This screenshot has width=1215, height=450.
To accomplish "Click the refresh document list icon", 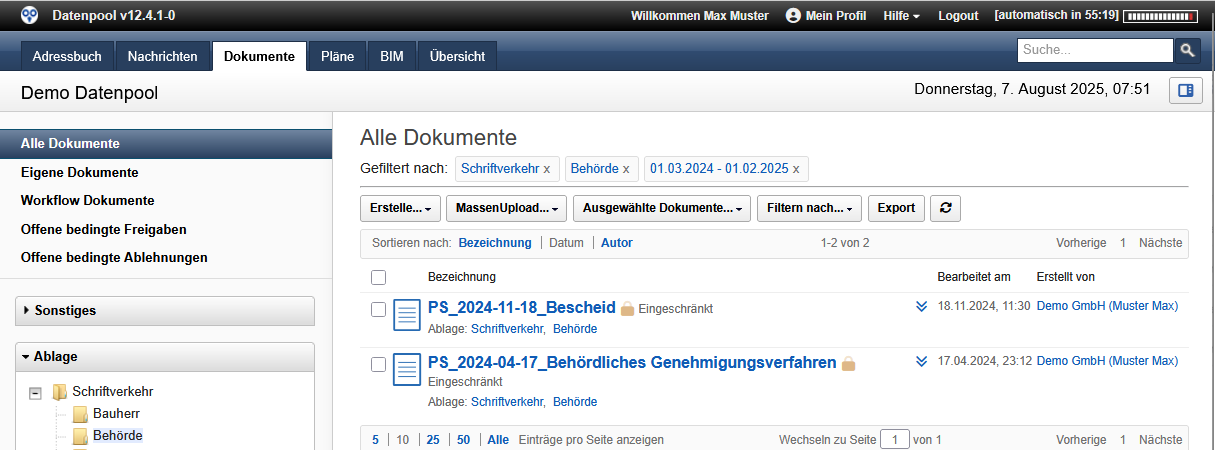I will [x=945, y=208].
